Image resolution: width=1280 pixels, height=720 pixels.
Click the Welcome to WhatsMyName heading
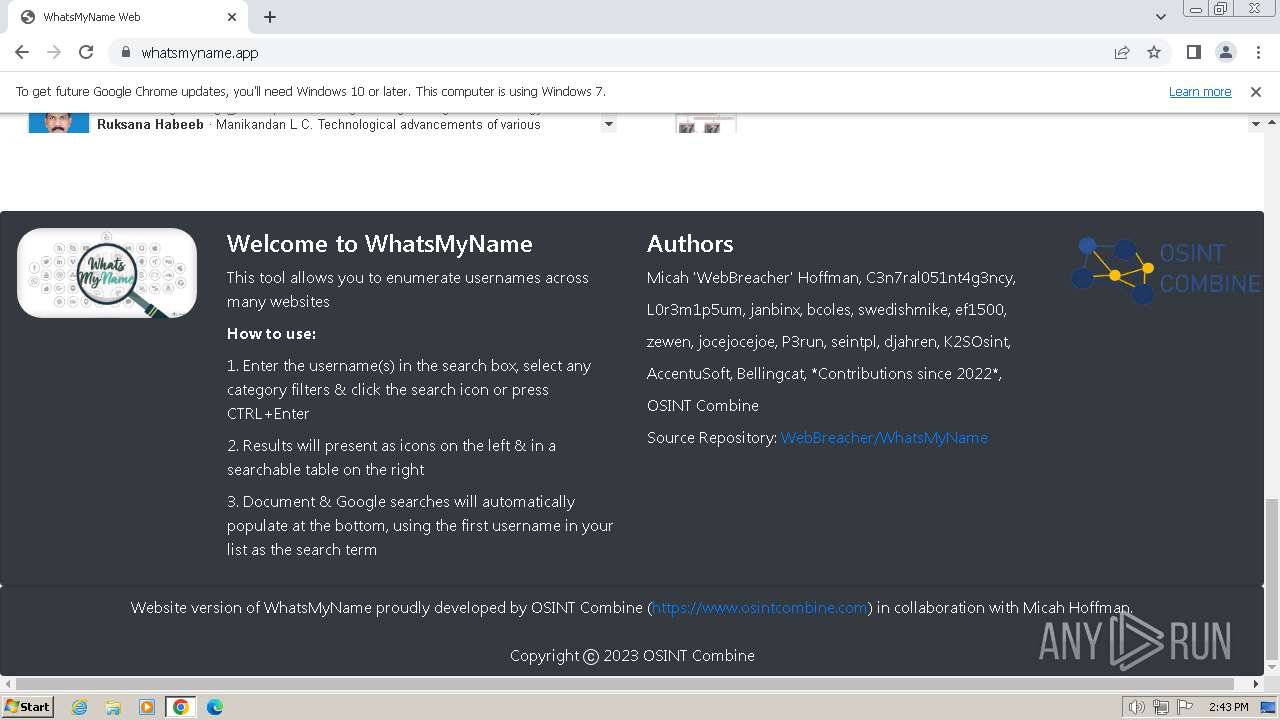click(x=379, y=244)
